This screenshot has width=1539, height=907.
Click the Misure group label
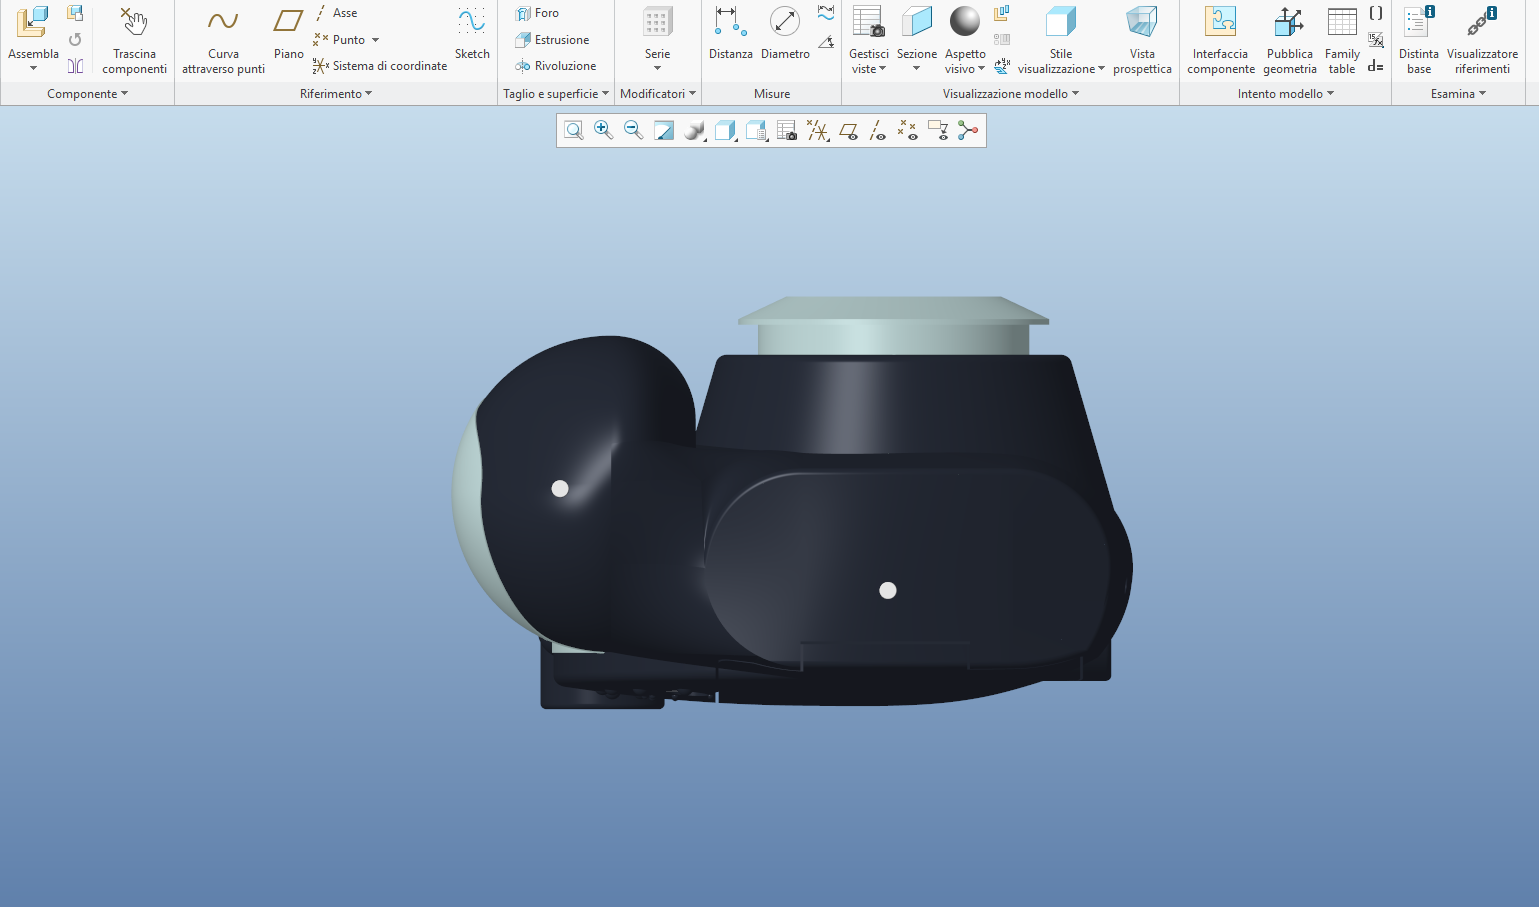[x=772, y=93]
